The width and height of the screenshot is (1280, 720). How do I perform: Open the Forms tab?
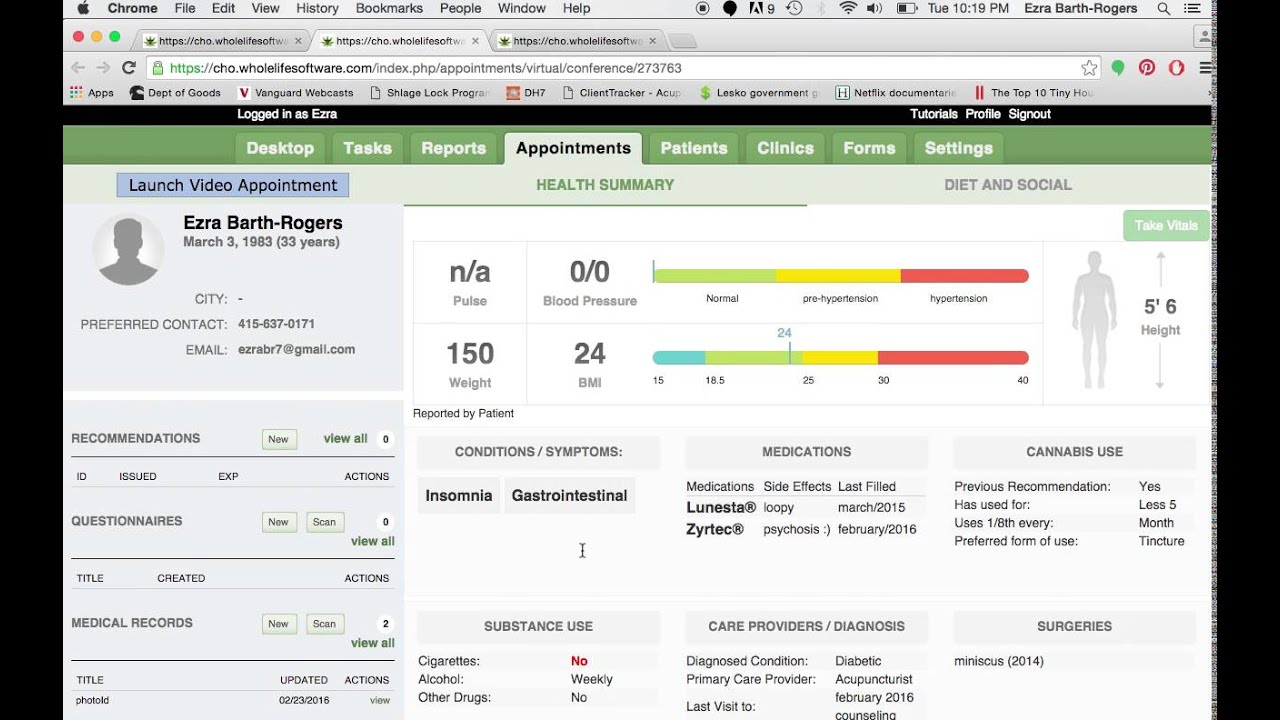[869, 148]
